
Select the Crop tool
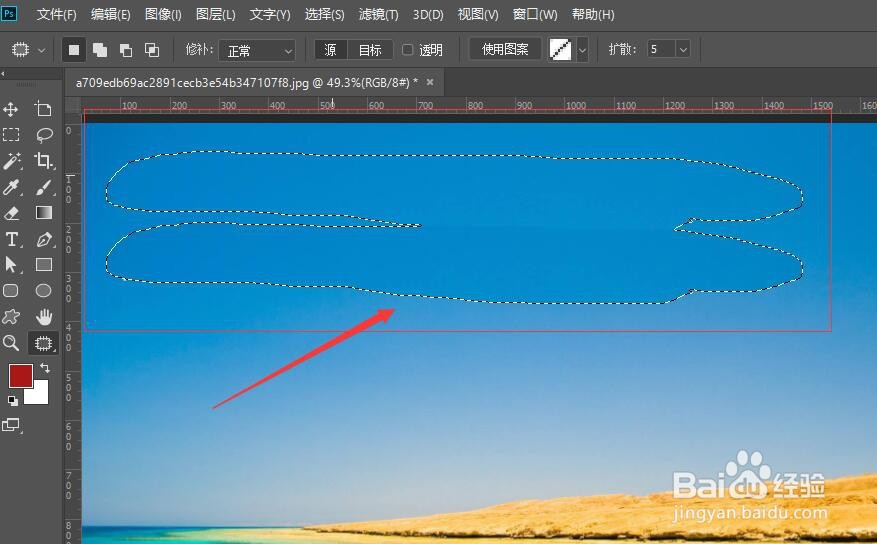(x=43, y=161)
